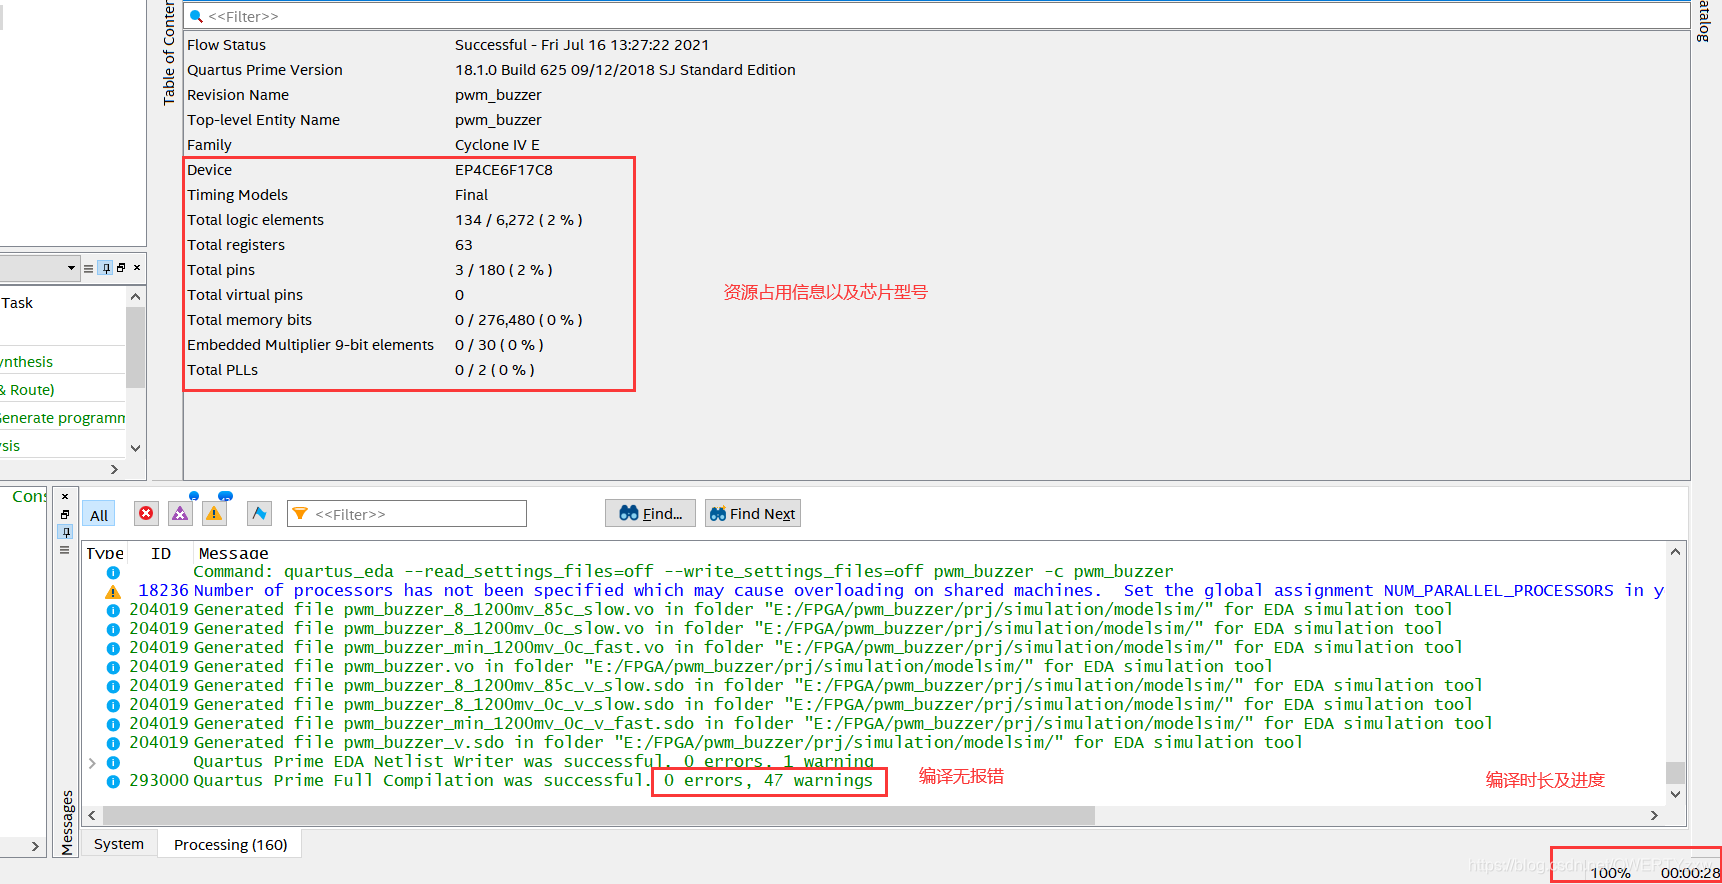This screenshot has width=1722, height=884.
Task: Toggle critical warning messages filter
Action: click(180, 513)
